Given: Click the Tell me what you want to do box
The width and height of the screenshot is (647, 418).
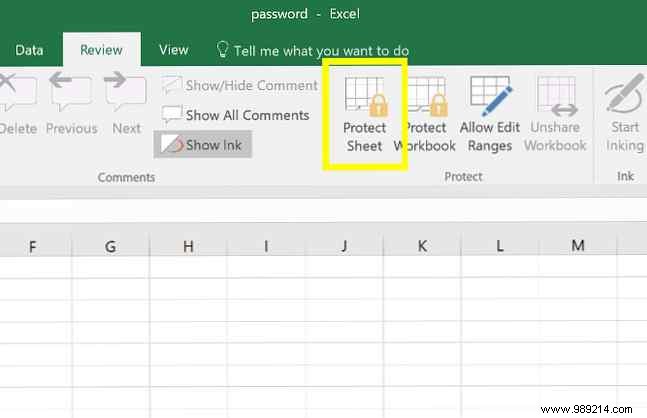Looking at the screenshot, I should pos(321,51).
